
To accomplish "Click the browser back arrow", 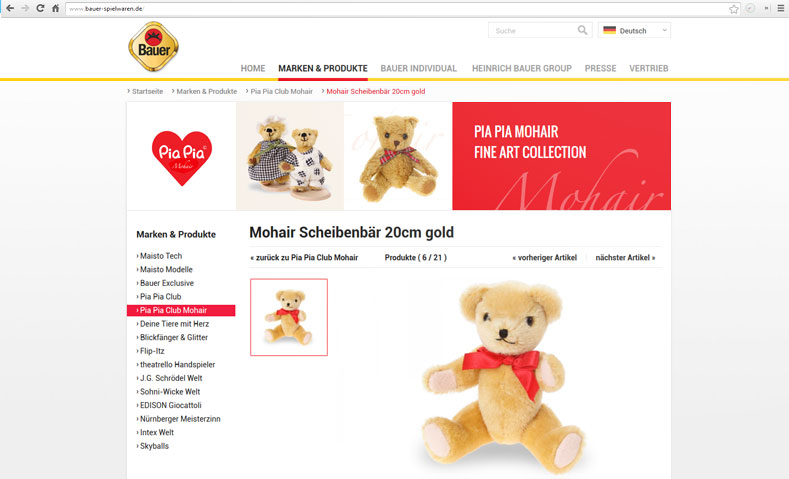I will [10, 9].
